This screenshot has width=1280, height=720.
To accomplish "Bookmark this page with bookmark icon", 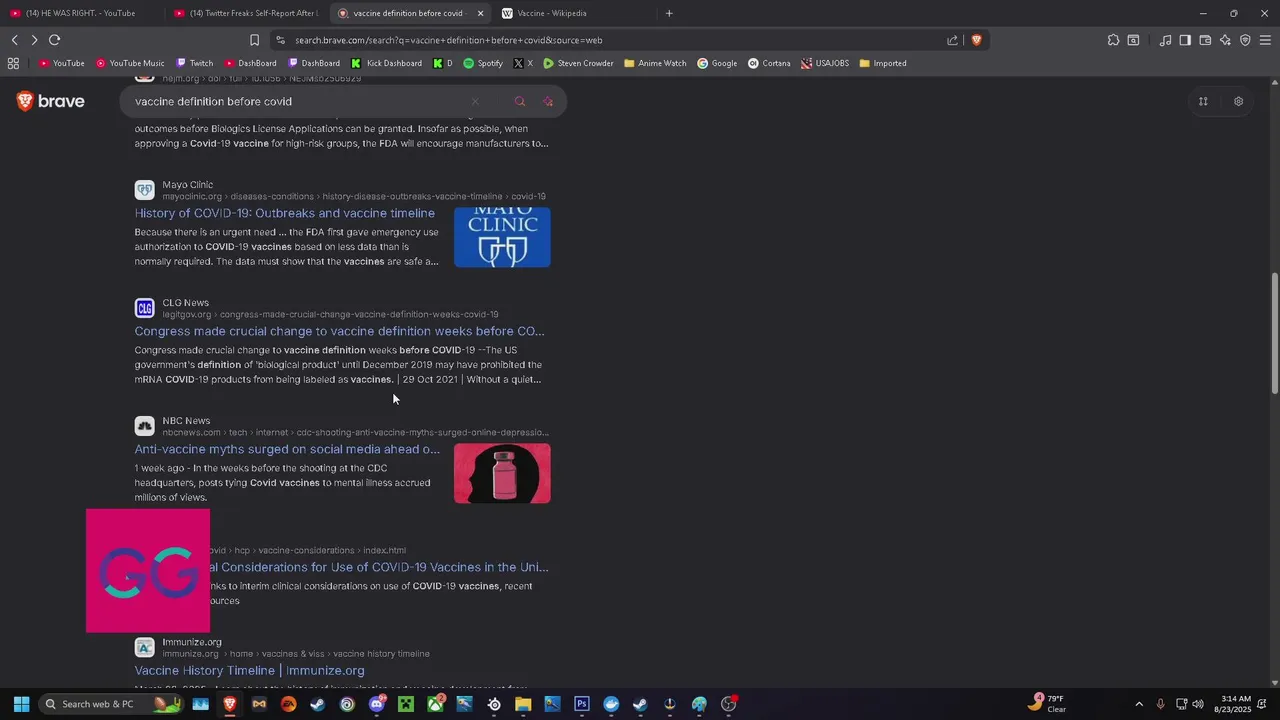I will (254, 40).
